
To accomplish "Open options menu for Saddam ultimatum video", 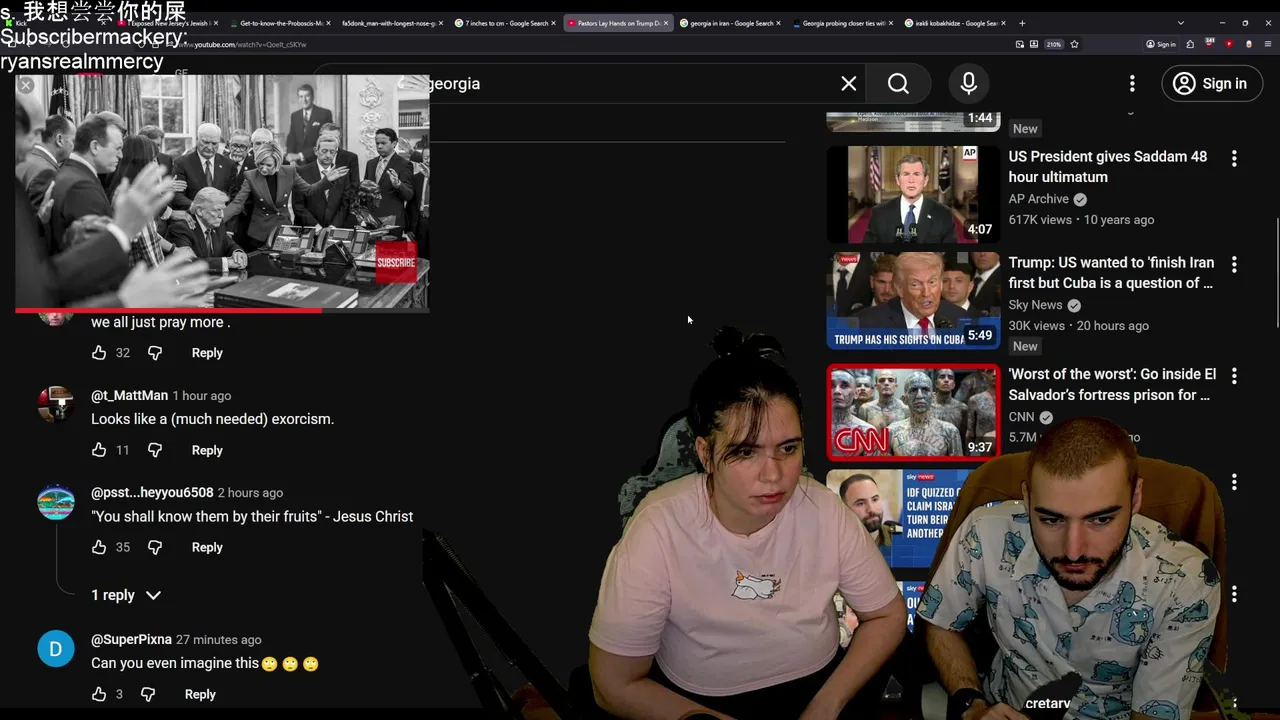I will pyautogui.click(x=1234, y=158).
